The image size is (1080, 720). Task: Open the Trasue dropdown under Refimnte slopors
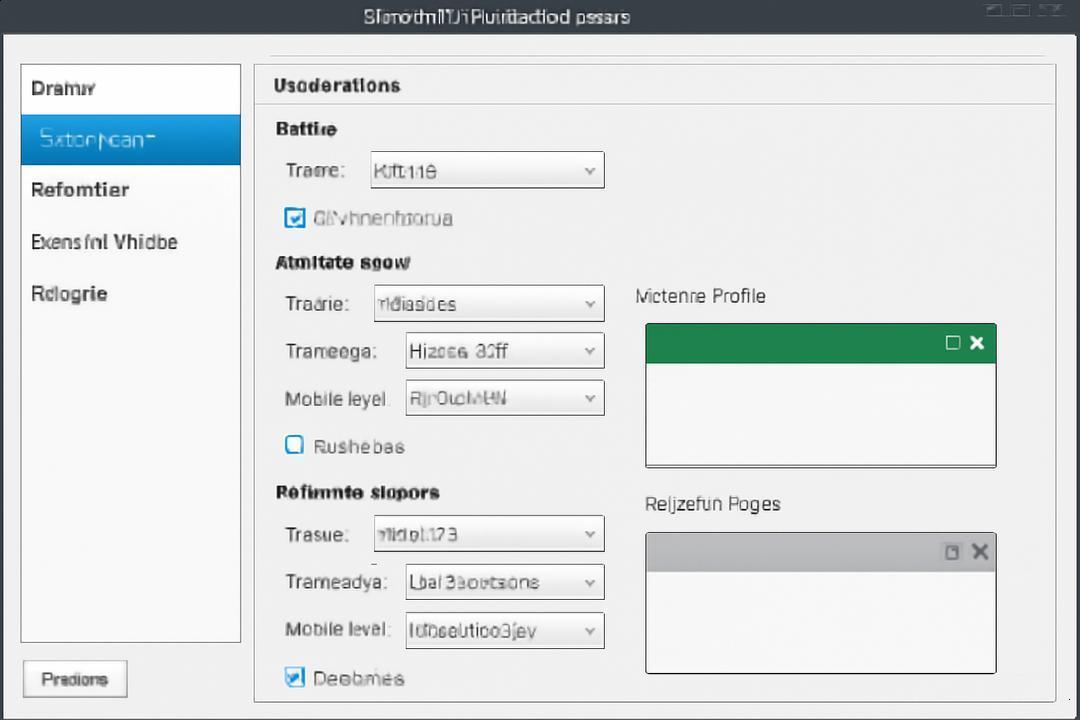coord(489,534)
